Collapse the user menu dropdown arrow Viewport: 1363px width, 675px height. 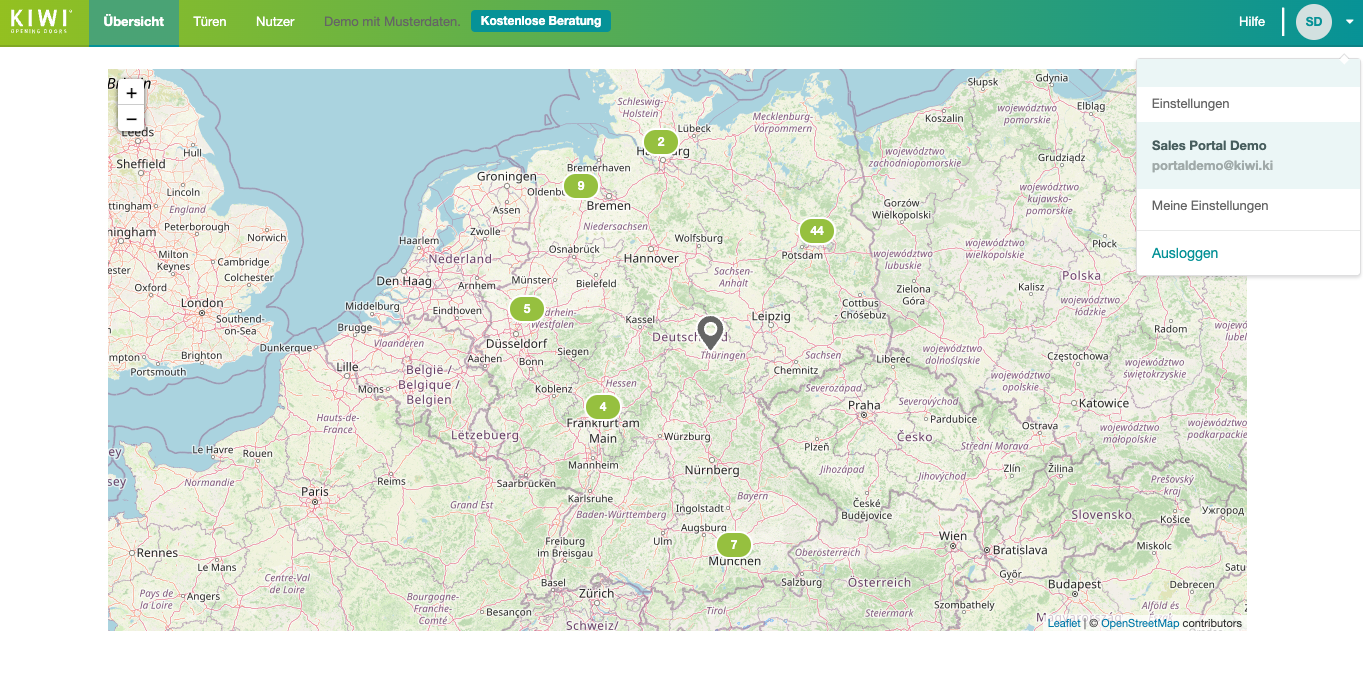pos(1349,22)
